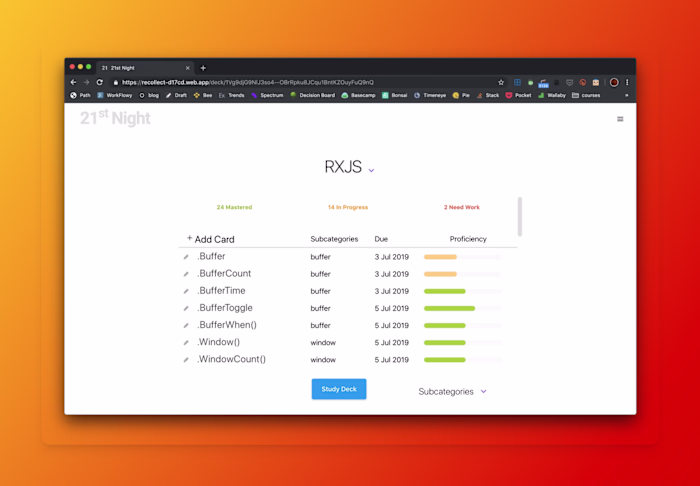Expand the Subcategories dropdown beside Study Deck
Image resolution: width=700 pixels, height=486 pixels.
click(483, 391)
